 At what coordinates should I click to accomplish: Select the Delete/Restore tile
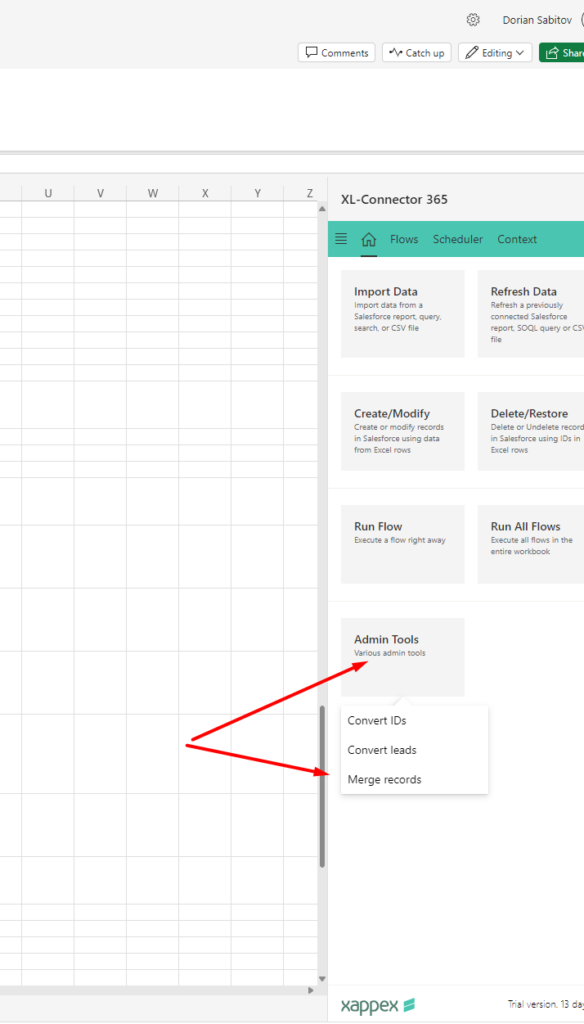(x=530, y=431)
